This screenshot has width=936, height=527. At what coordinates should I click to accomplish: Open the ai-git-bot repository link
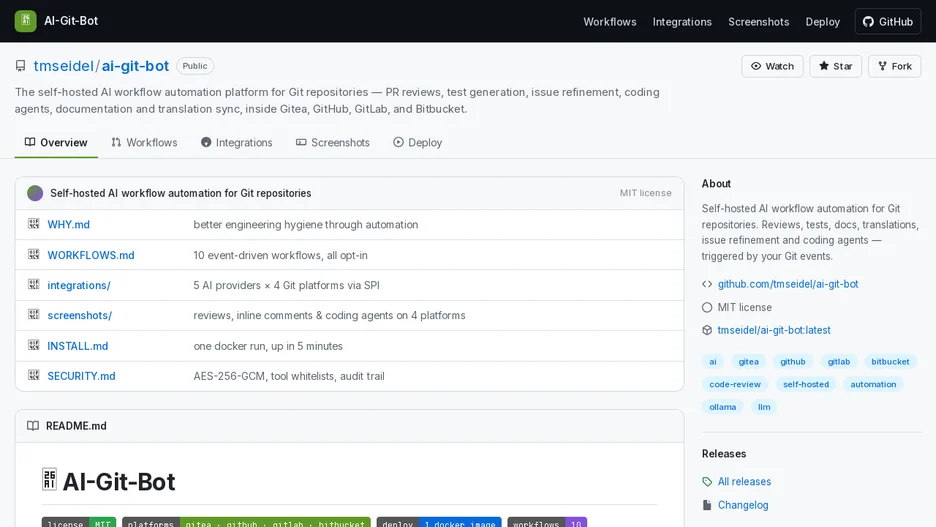tap(136, 66)
